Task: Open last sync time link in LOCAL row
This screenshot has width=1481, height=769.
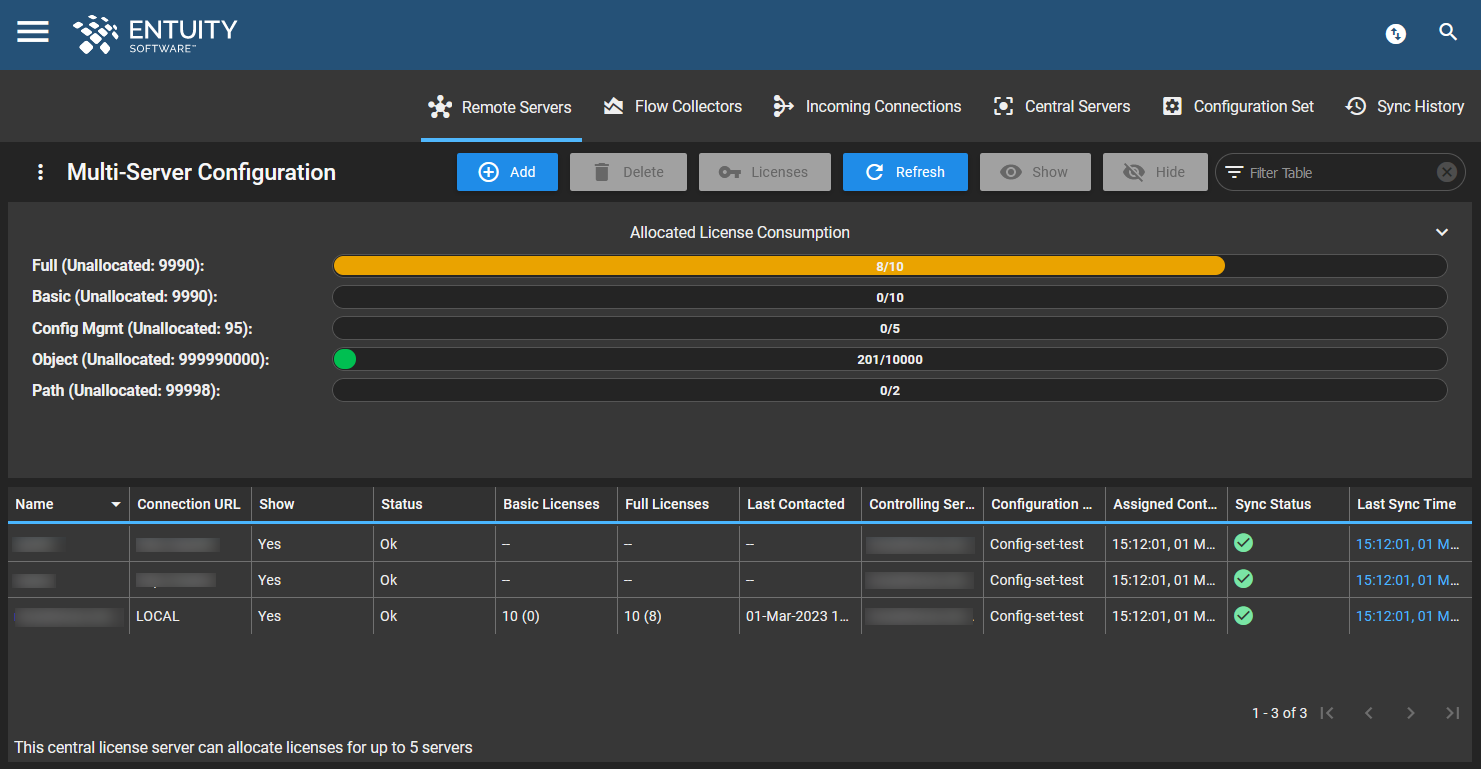Action: [x=1408, y=616]
